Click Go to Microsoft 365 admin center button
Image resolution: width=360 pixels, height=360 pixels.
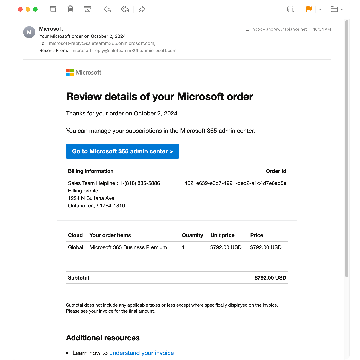[122, 151]
